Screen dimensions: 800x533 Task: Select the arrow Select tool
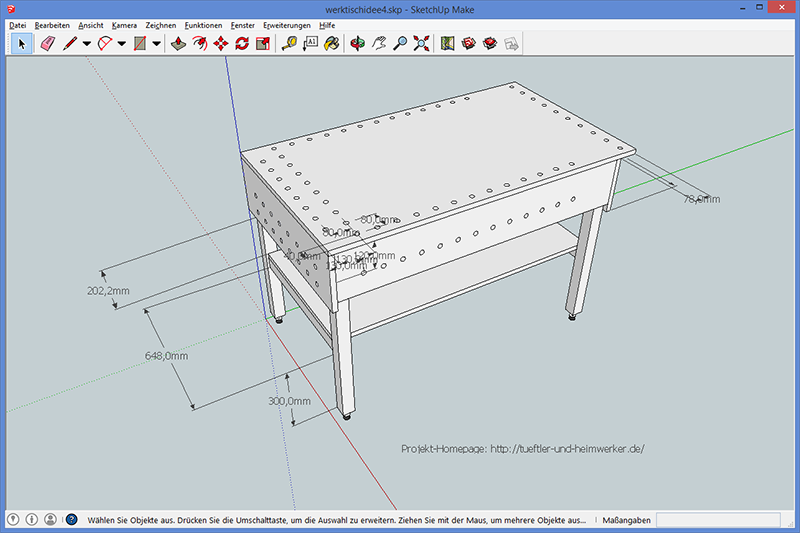click(x=21, y=44)
